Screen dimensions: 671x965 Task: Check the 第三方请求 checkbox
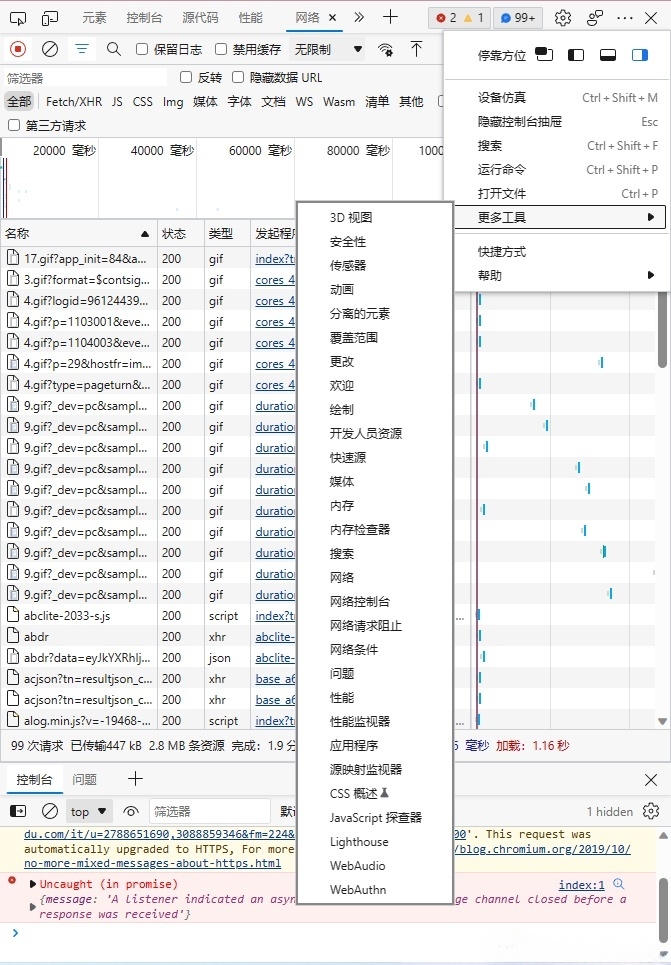[14, 125]
